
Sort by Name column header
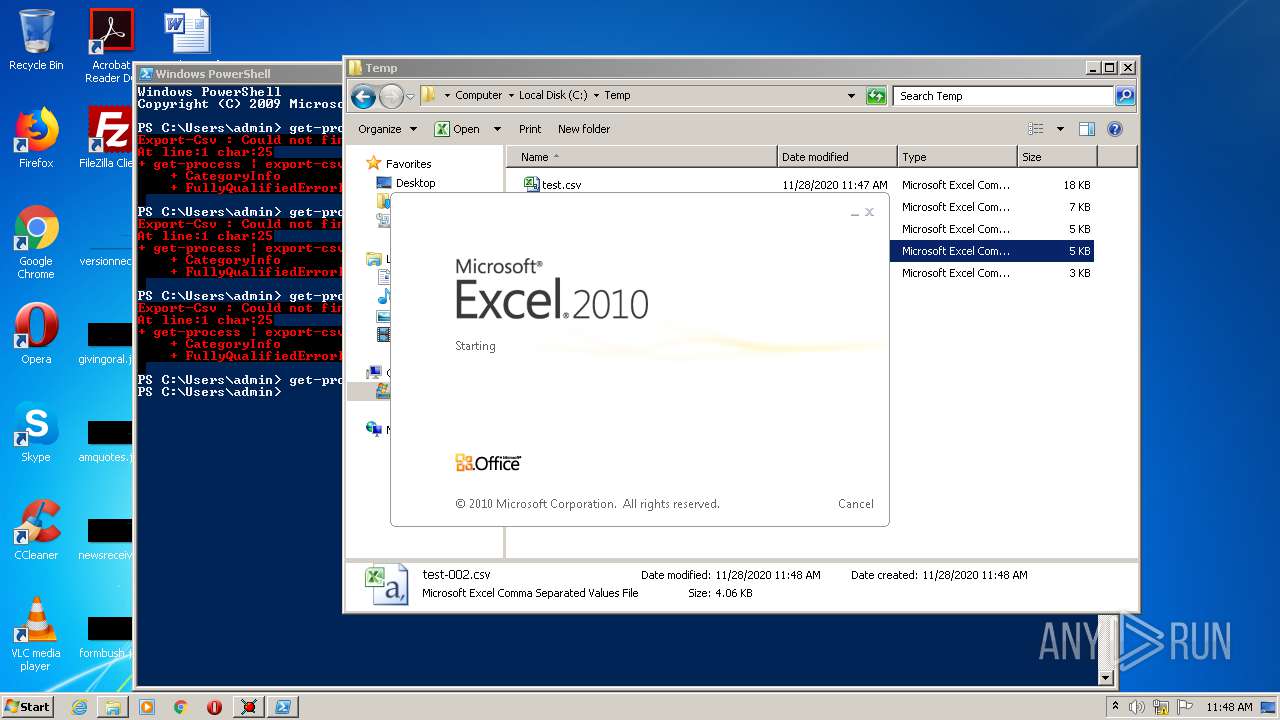tap(642, 157)
